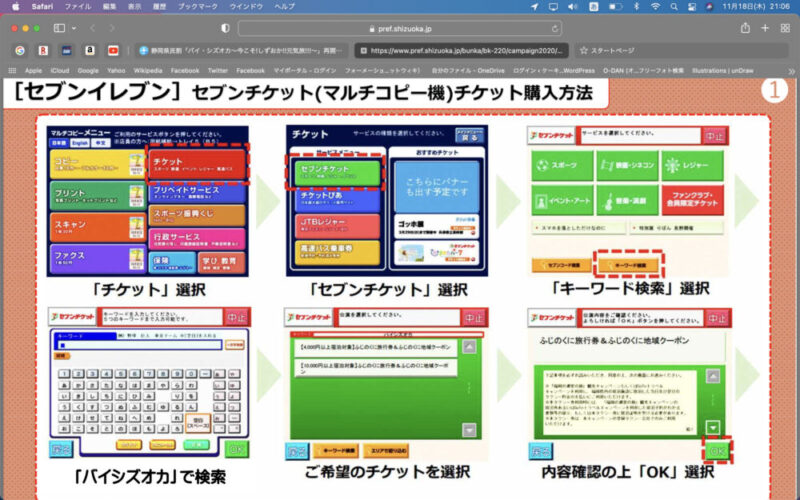
Task: Open the screen mirroring display icon
Action: [x=554, y=7]
